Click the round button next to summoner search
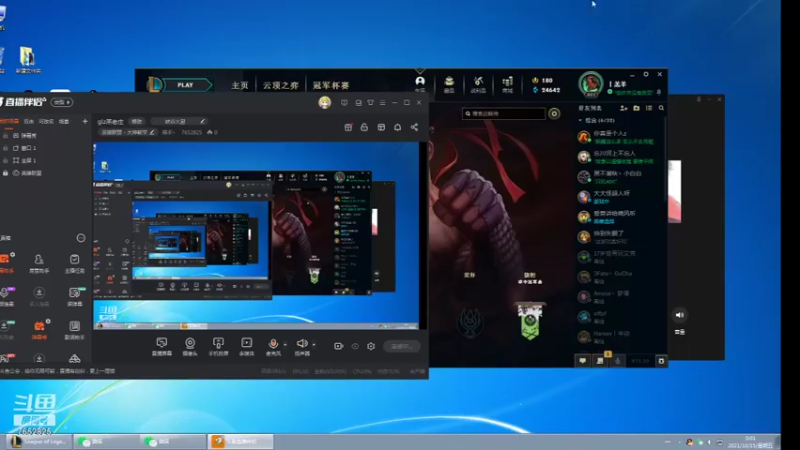Image resolution: width=800 pixels, height=450 pixels. coord(554,113)
